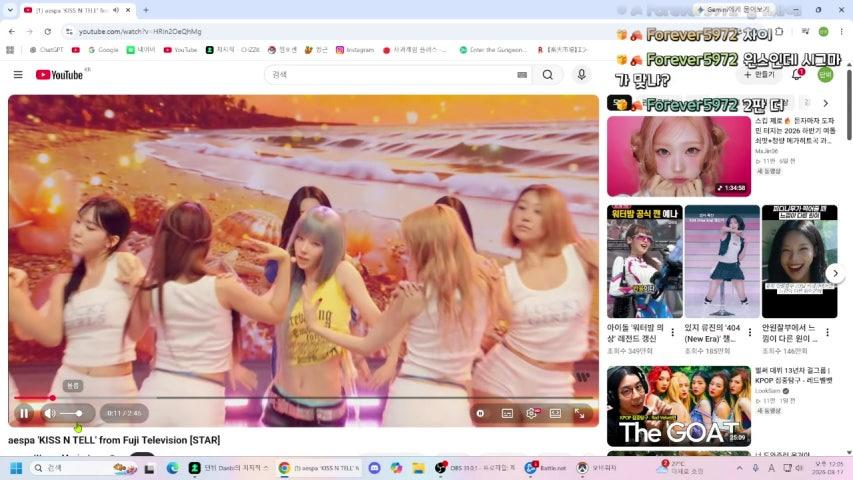
Task: Expand the system tray hidden icons chevron
Action: pyautogui.click(x=739, y=468)
